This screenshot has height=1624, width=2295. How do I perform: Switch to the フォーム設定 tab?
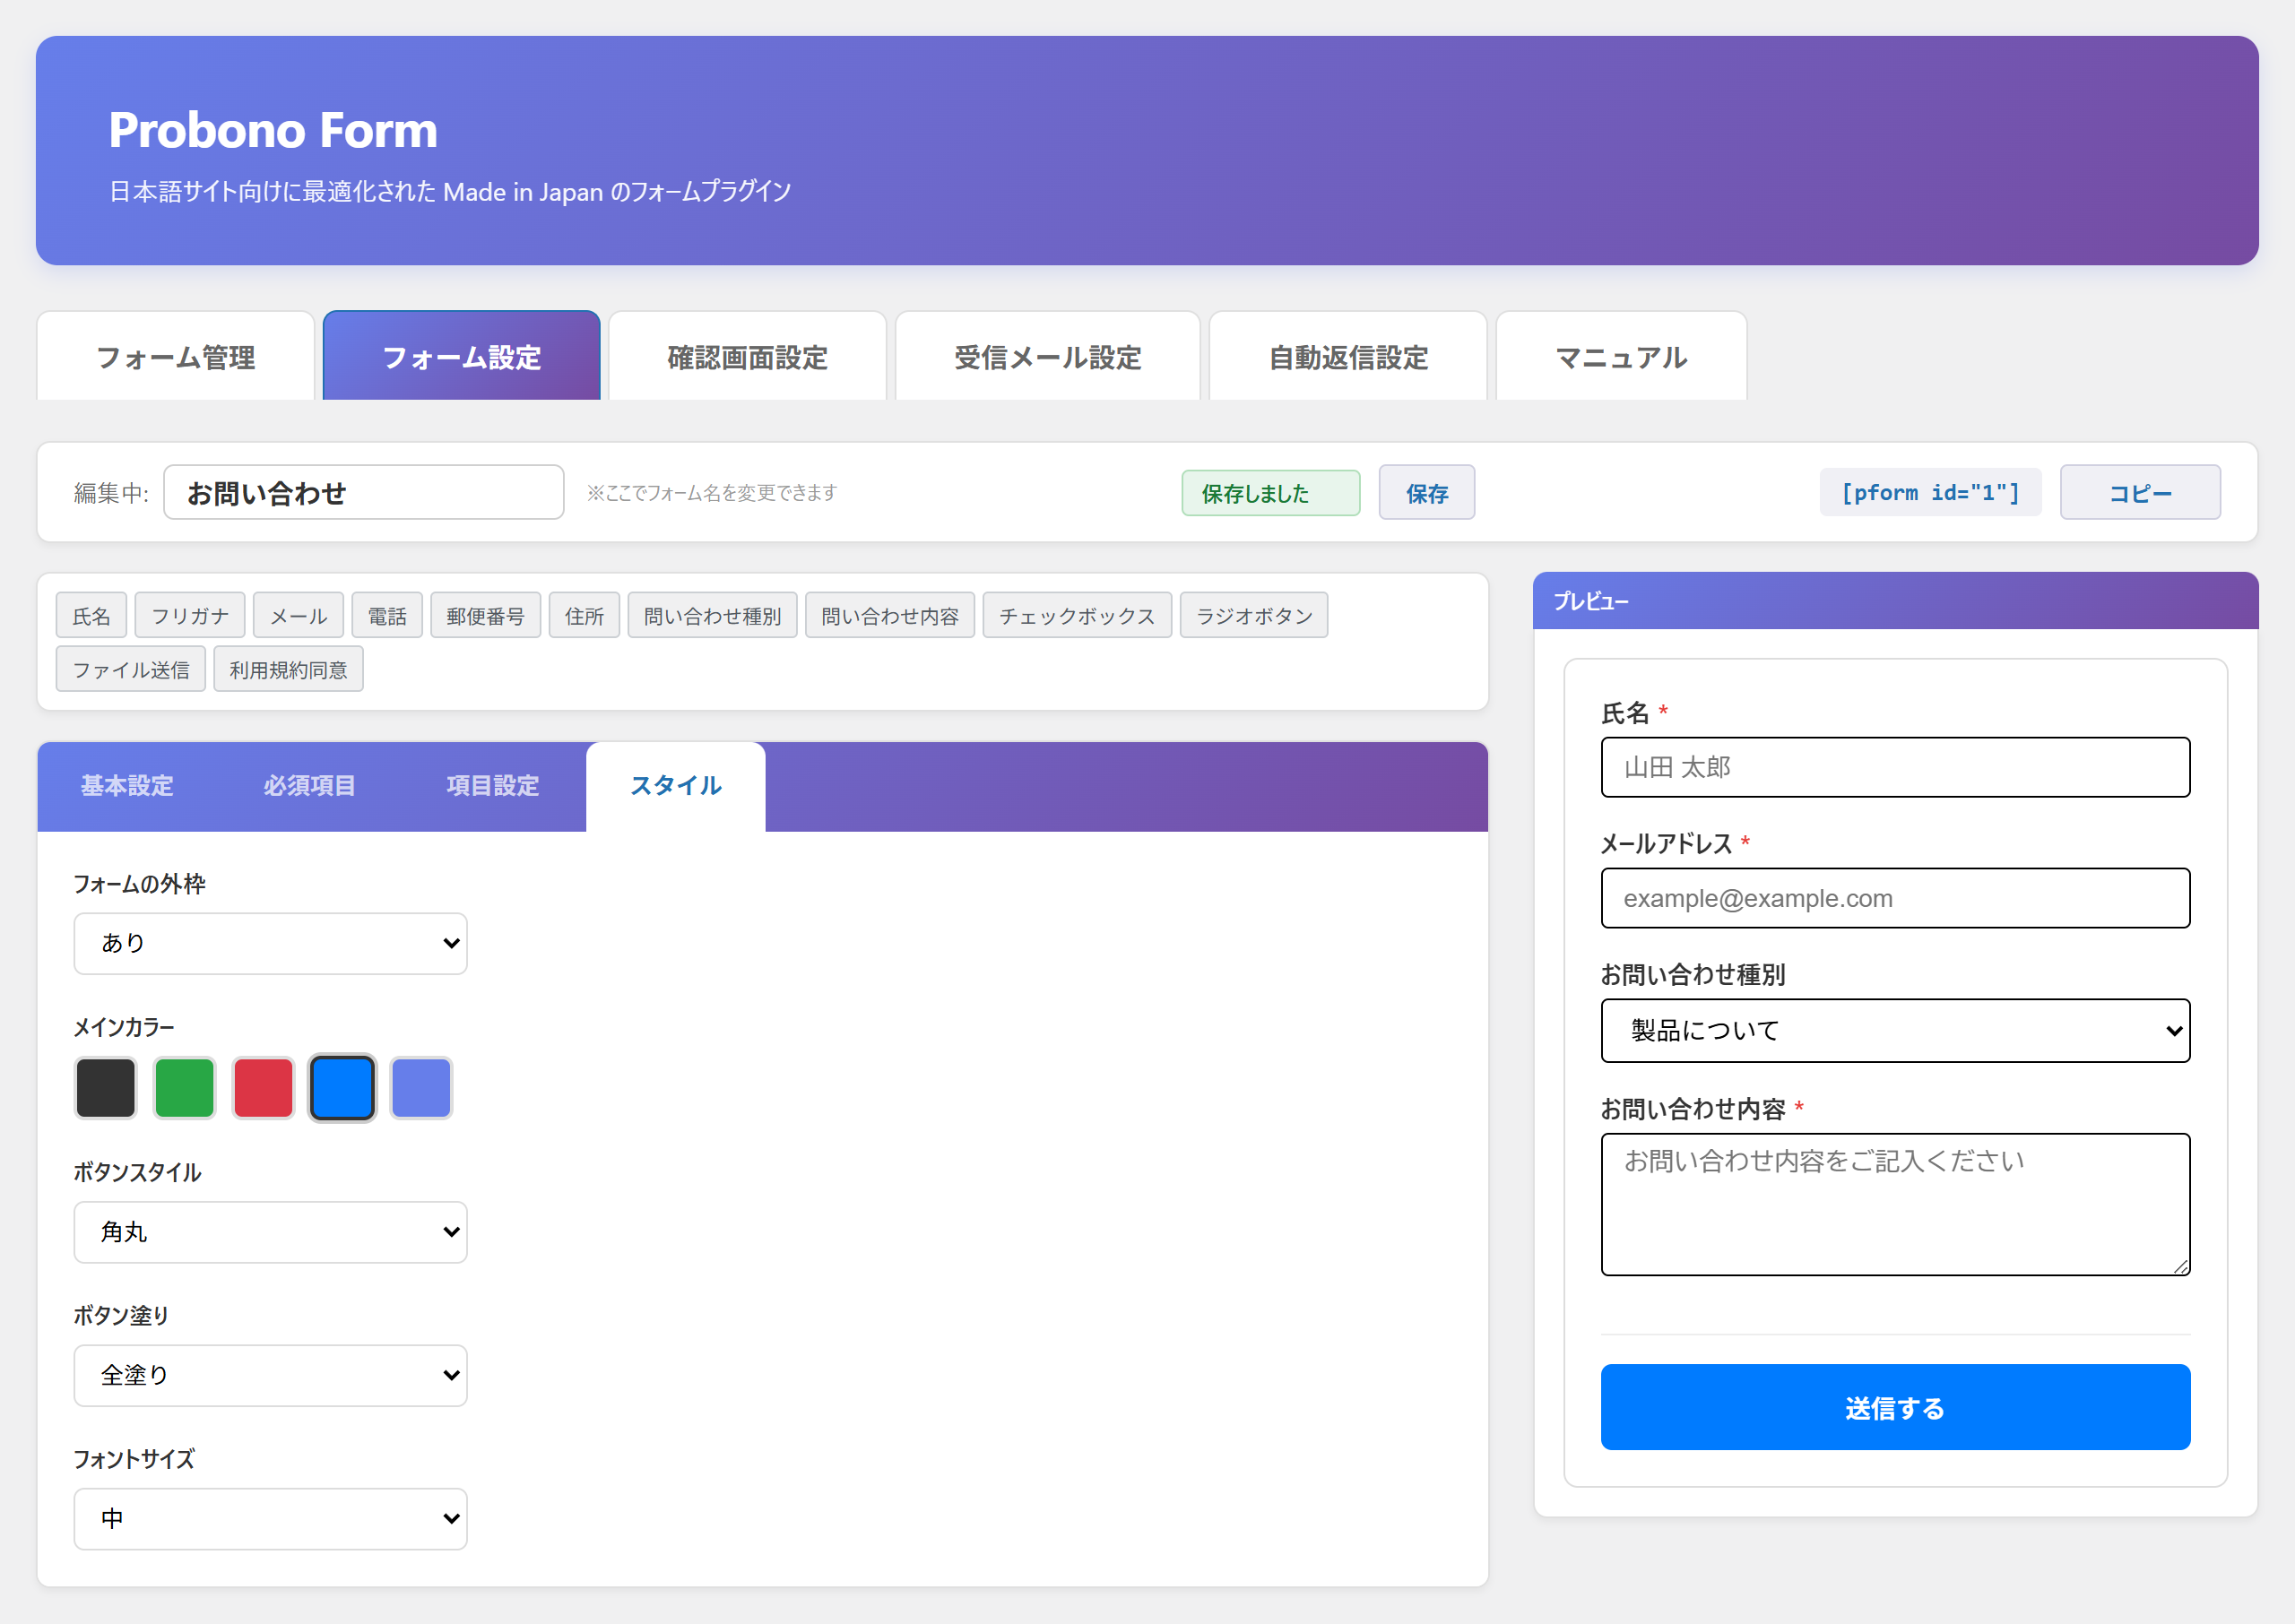(462, 357)
